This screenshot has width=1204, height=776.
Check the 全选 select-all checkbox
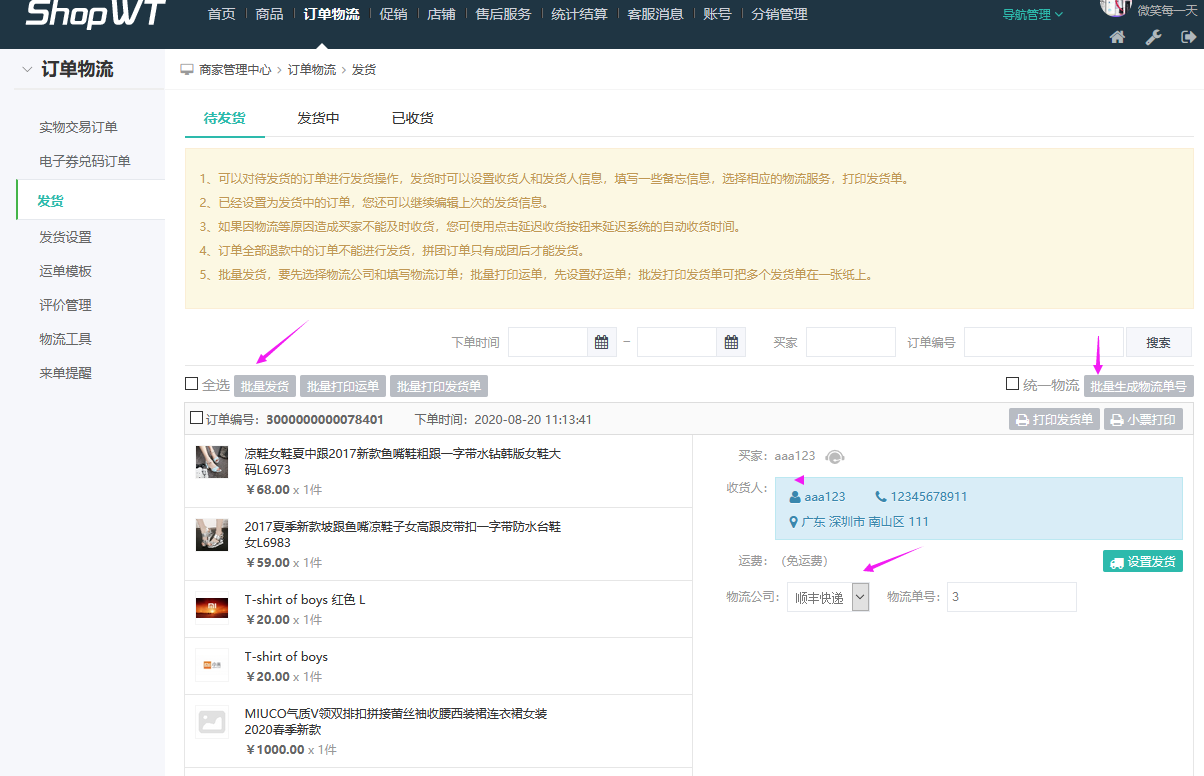(x=192, y=384)
